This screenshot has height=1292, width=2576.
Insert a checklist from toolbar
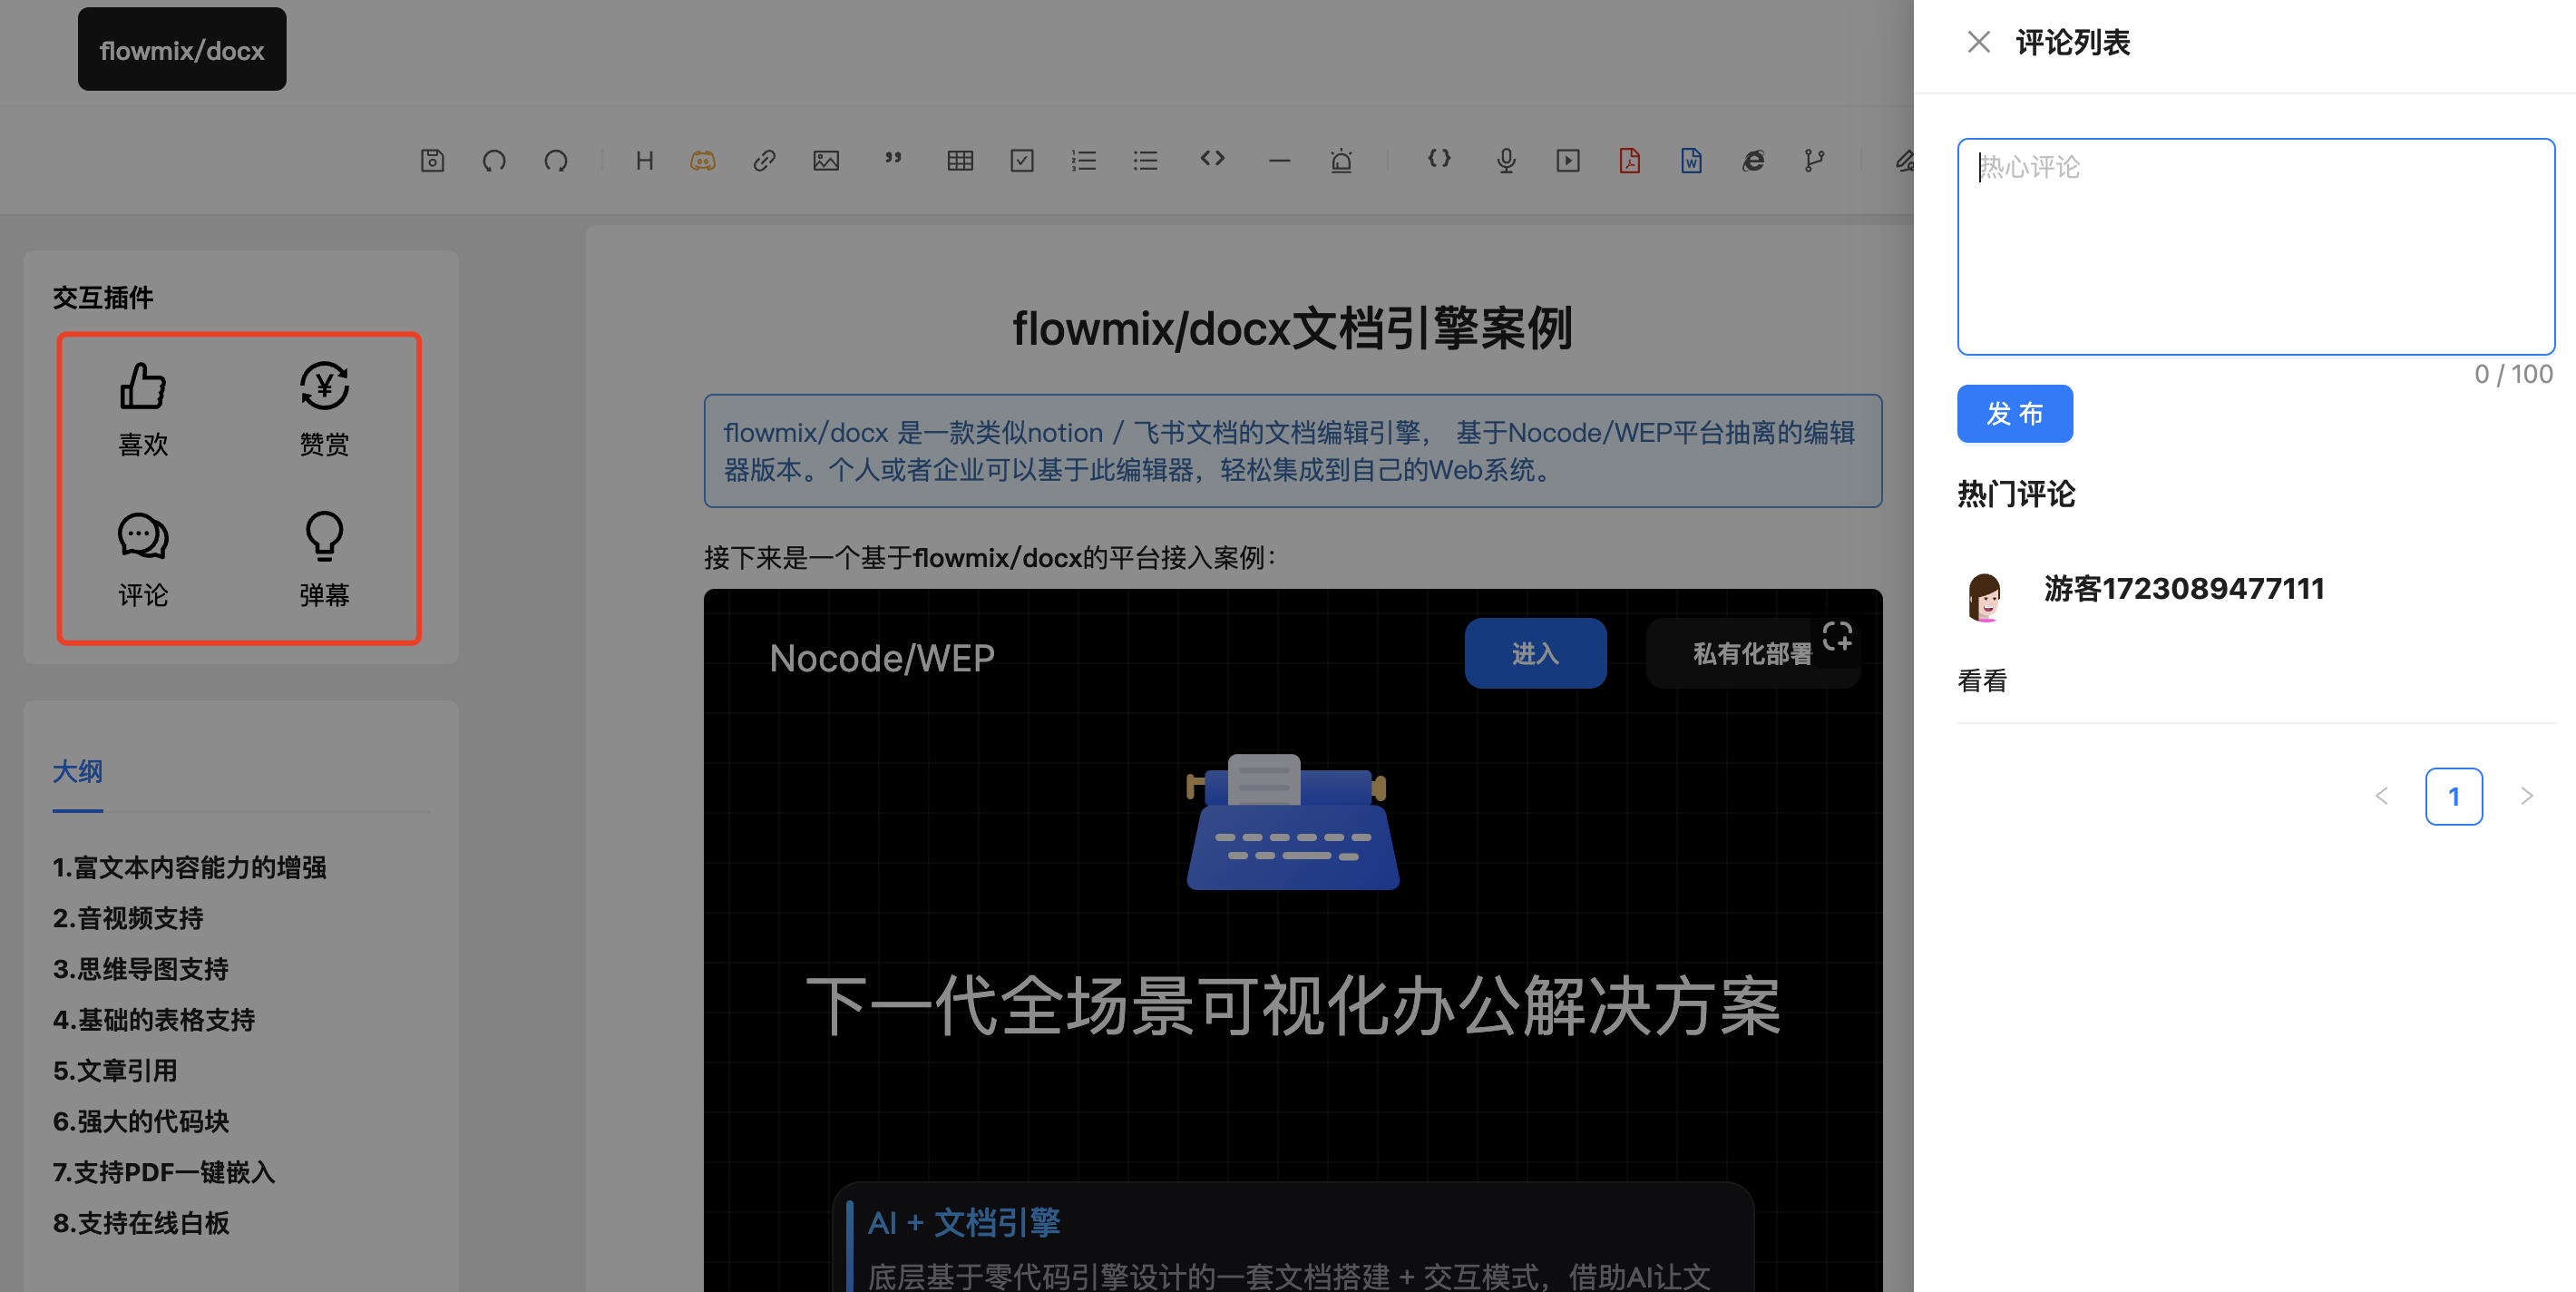[x=1022, y=160]
